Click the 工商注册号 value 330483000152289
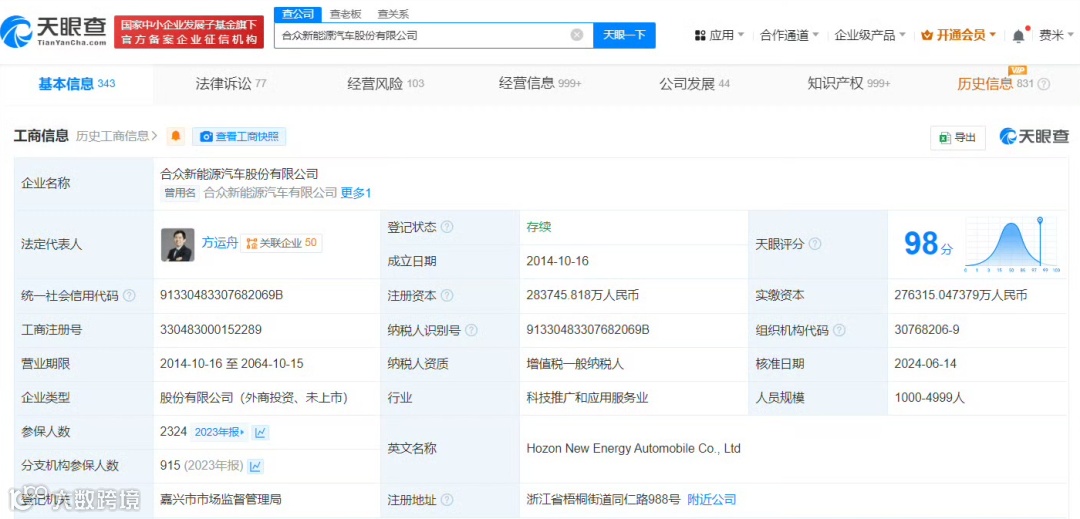The width and height of the screenshot is (1080, 519). click(210, 330)
